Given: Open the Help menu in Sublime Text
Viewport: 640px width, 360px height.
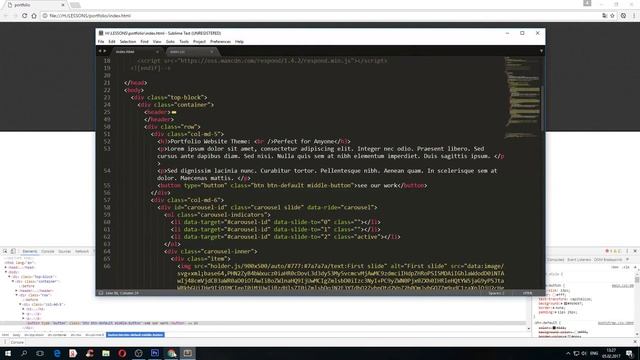Looking at the screenshot, I should click(239, 42).
